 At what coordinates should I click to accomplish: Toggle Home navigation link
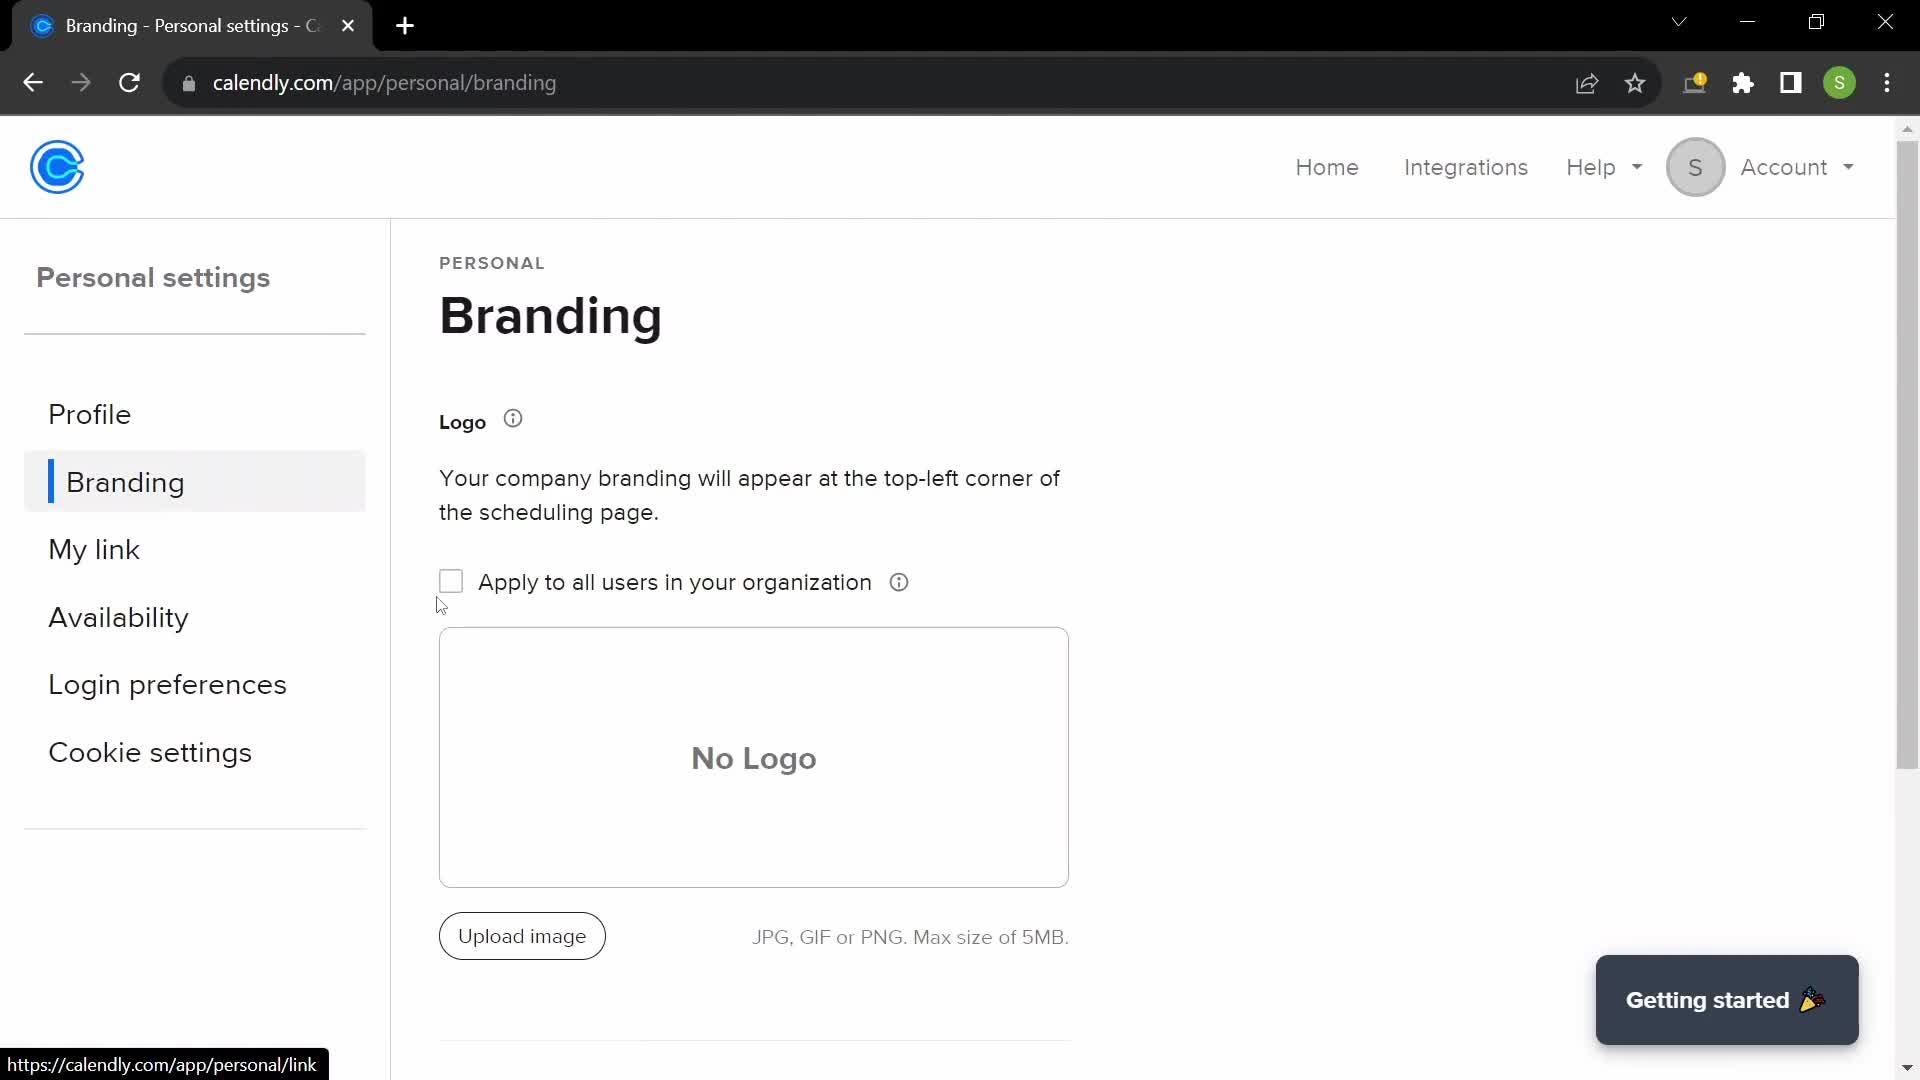[x=1327, y=166]
